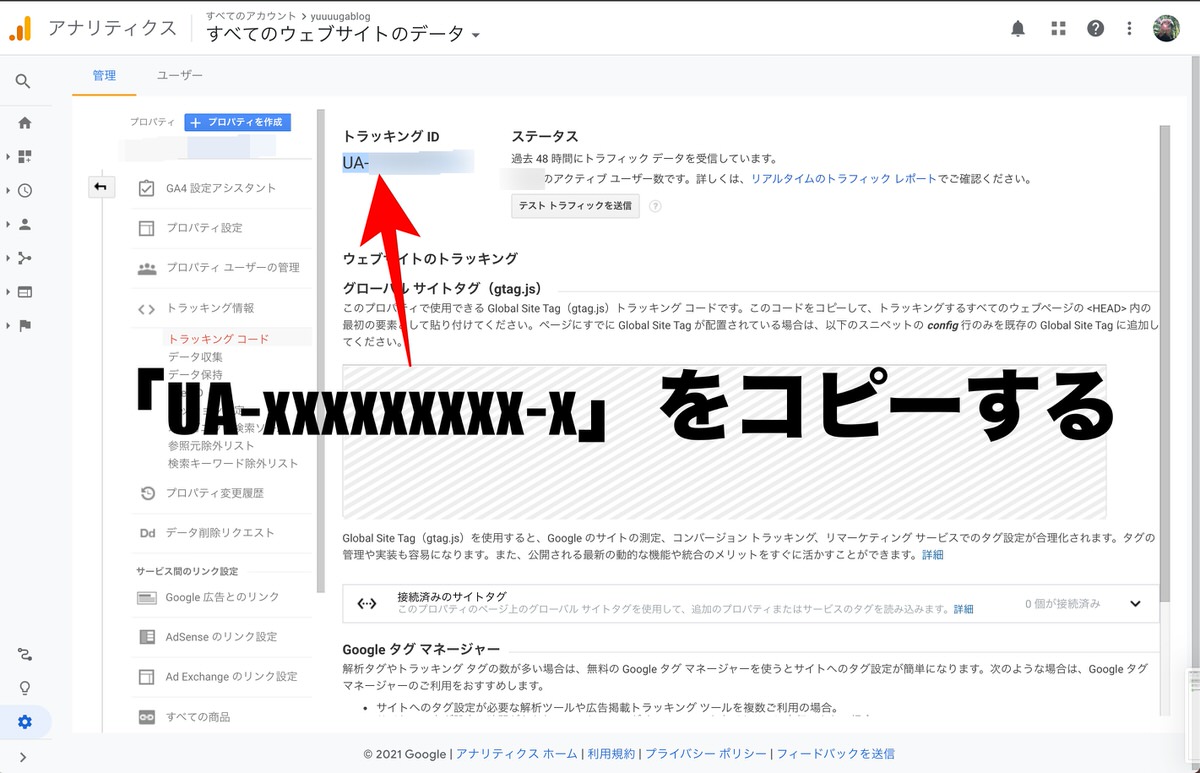Open 詳細 link after Global Site Tag description
1200x773 pixels.
pyautogui.click(x=932, y=555)
